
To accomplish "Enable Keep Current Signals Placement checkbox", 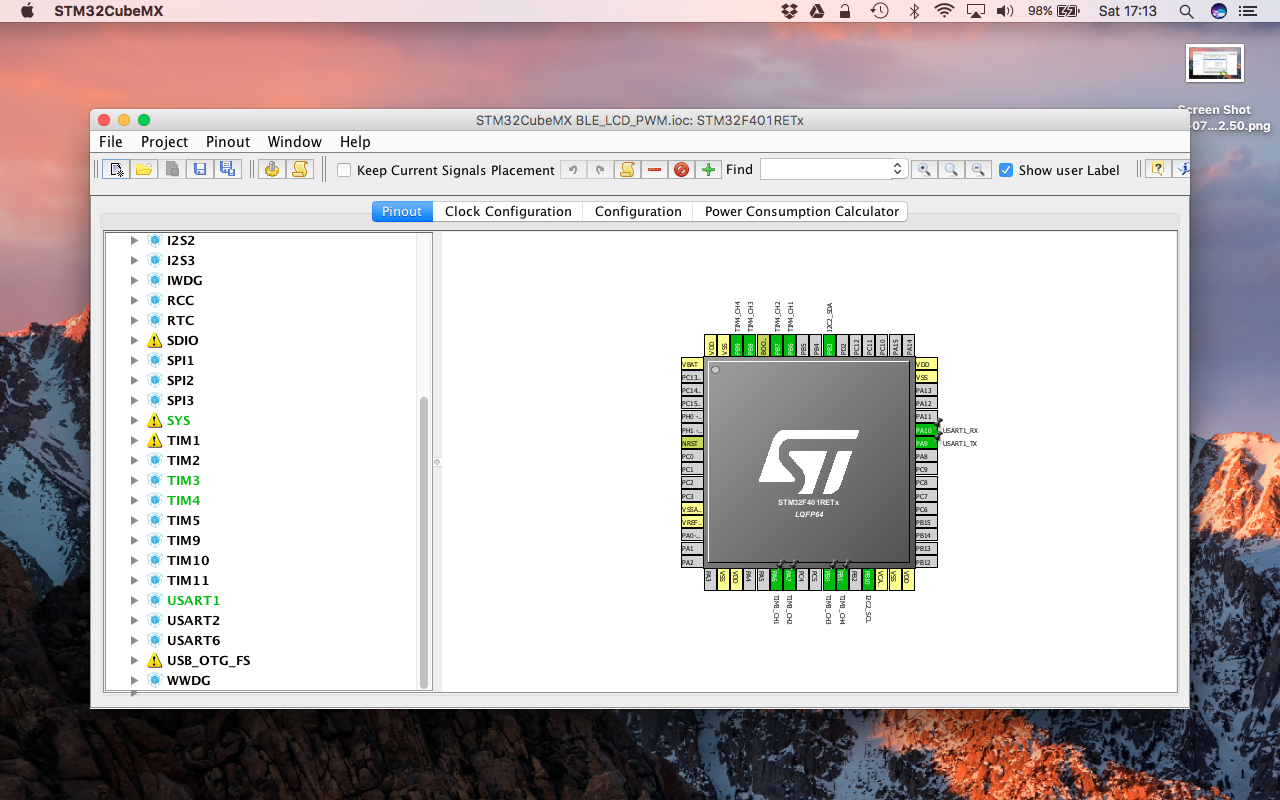I will (x=344, y=170).
